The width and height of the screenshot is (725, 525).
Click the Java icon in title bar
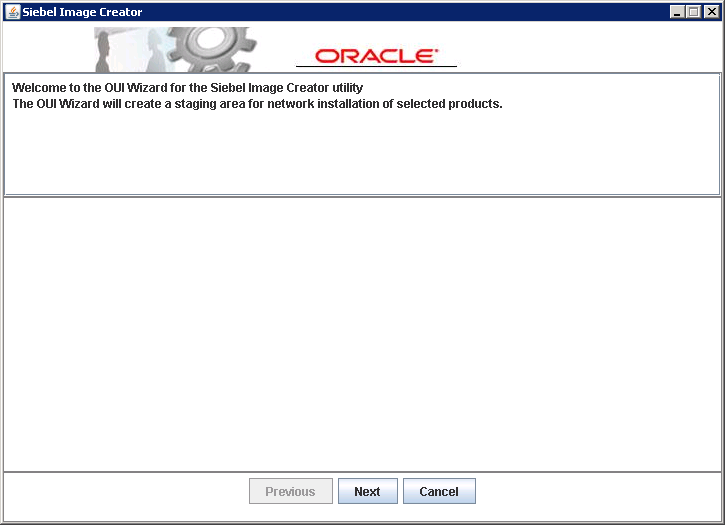click(x=13, y=12)
